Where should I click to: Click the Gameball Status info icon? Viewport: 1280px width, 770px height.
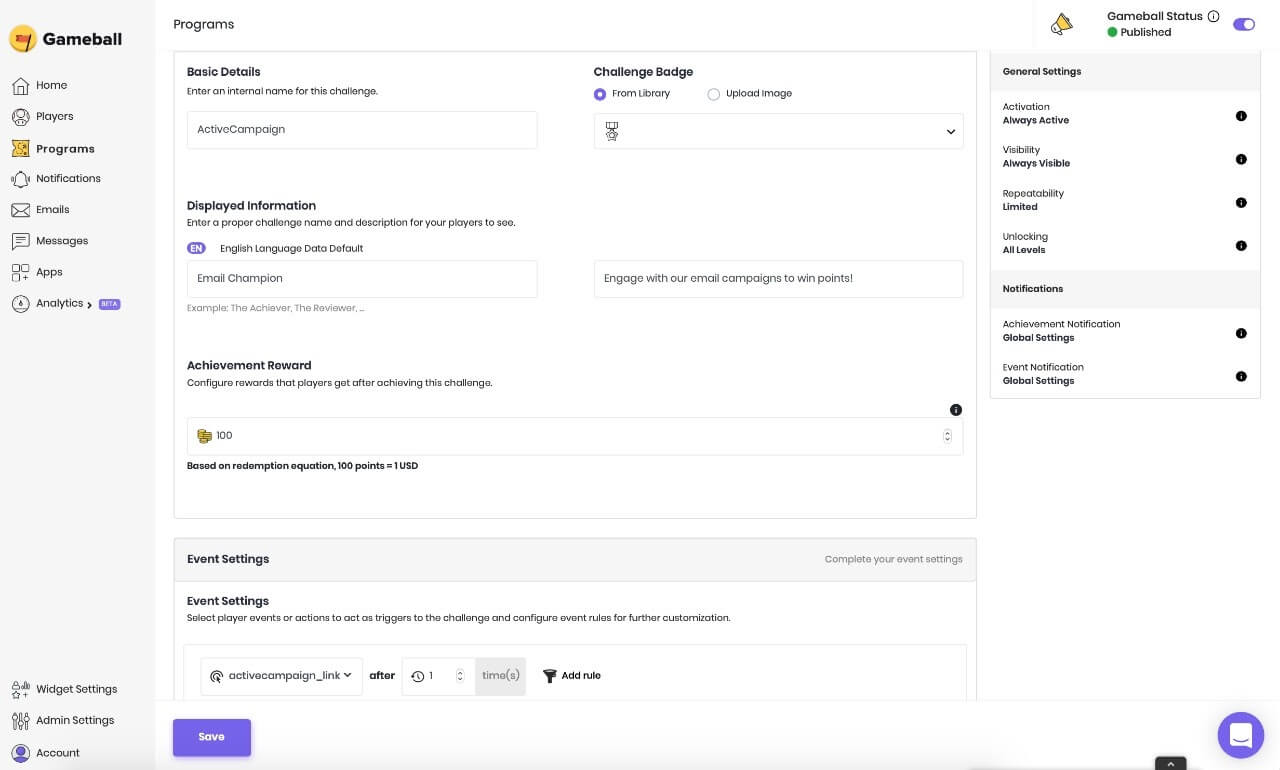point(1214,16)
